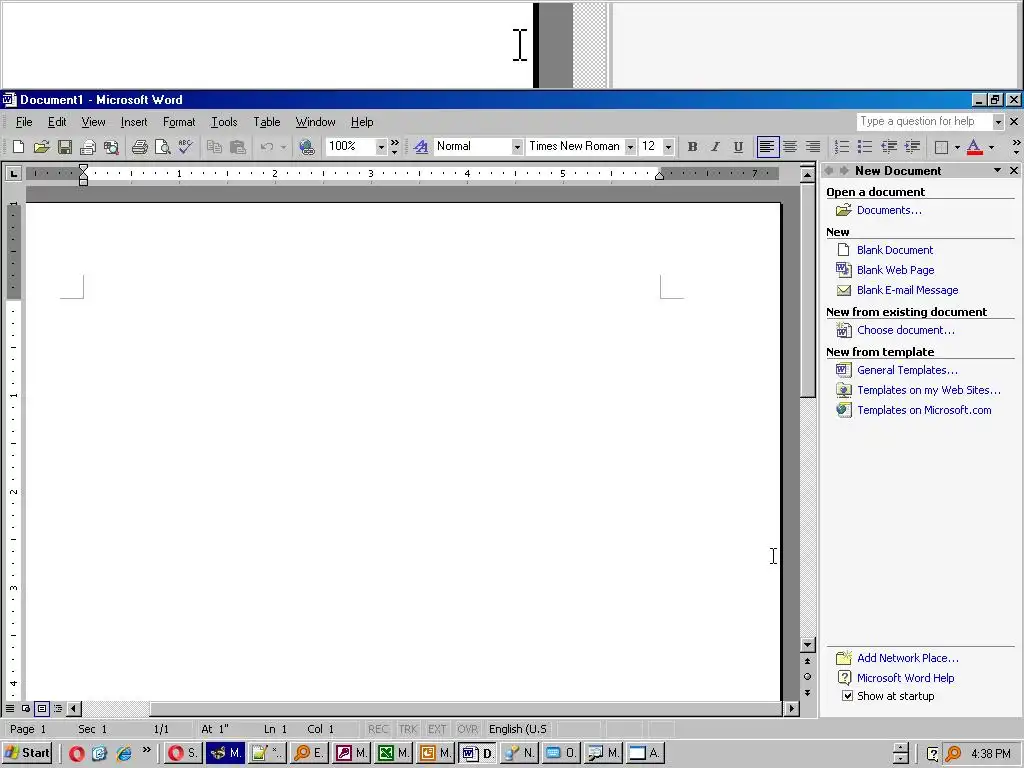Open the Border style dropdown arrow
The image size is (1024, 768).
(x=957, y=147)
